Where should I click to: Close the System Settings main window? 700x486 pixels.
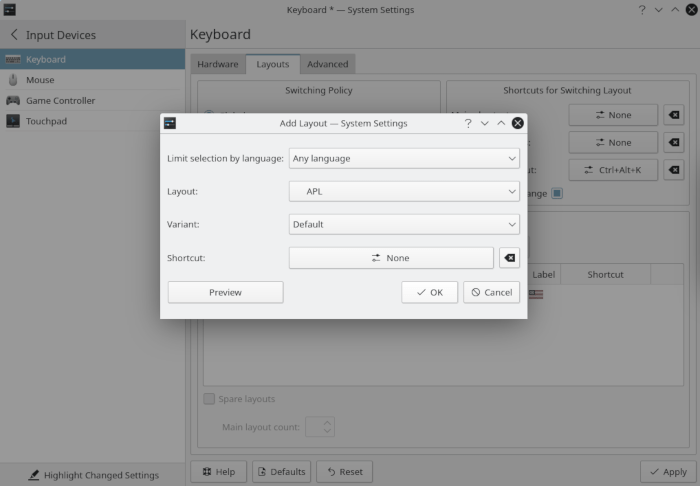click(692, 10)
